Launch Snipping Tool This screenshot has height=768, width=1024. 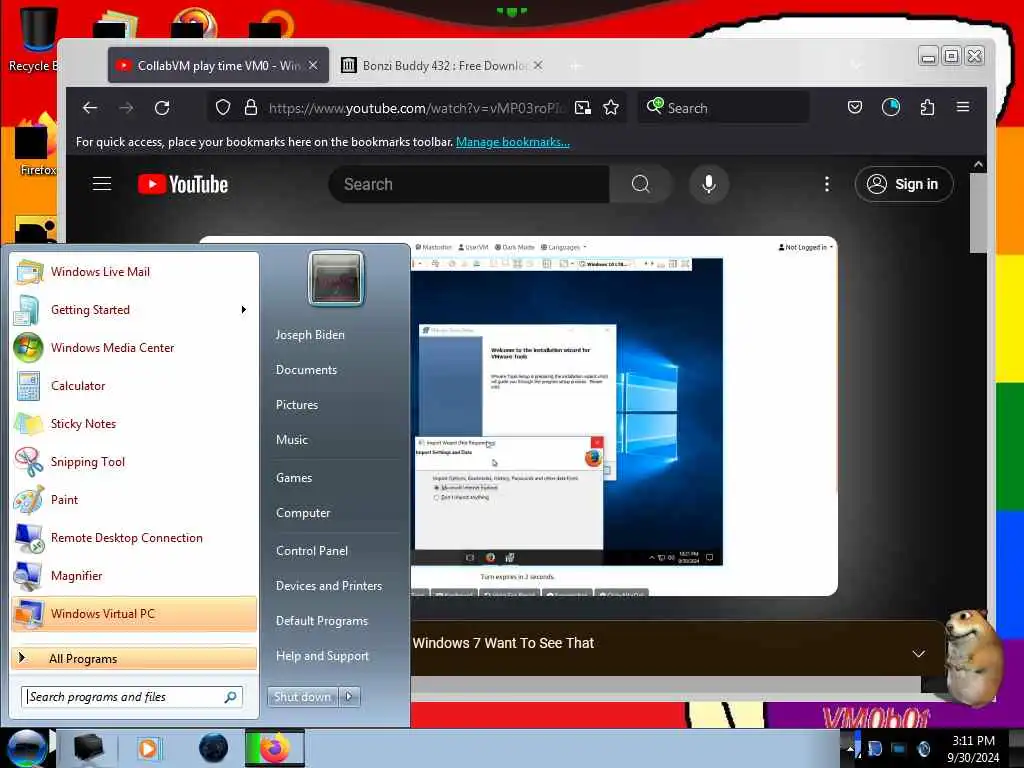click(134, 462)
